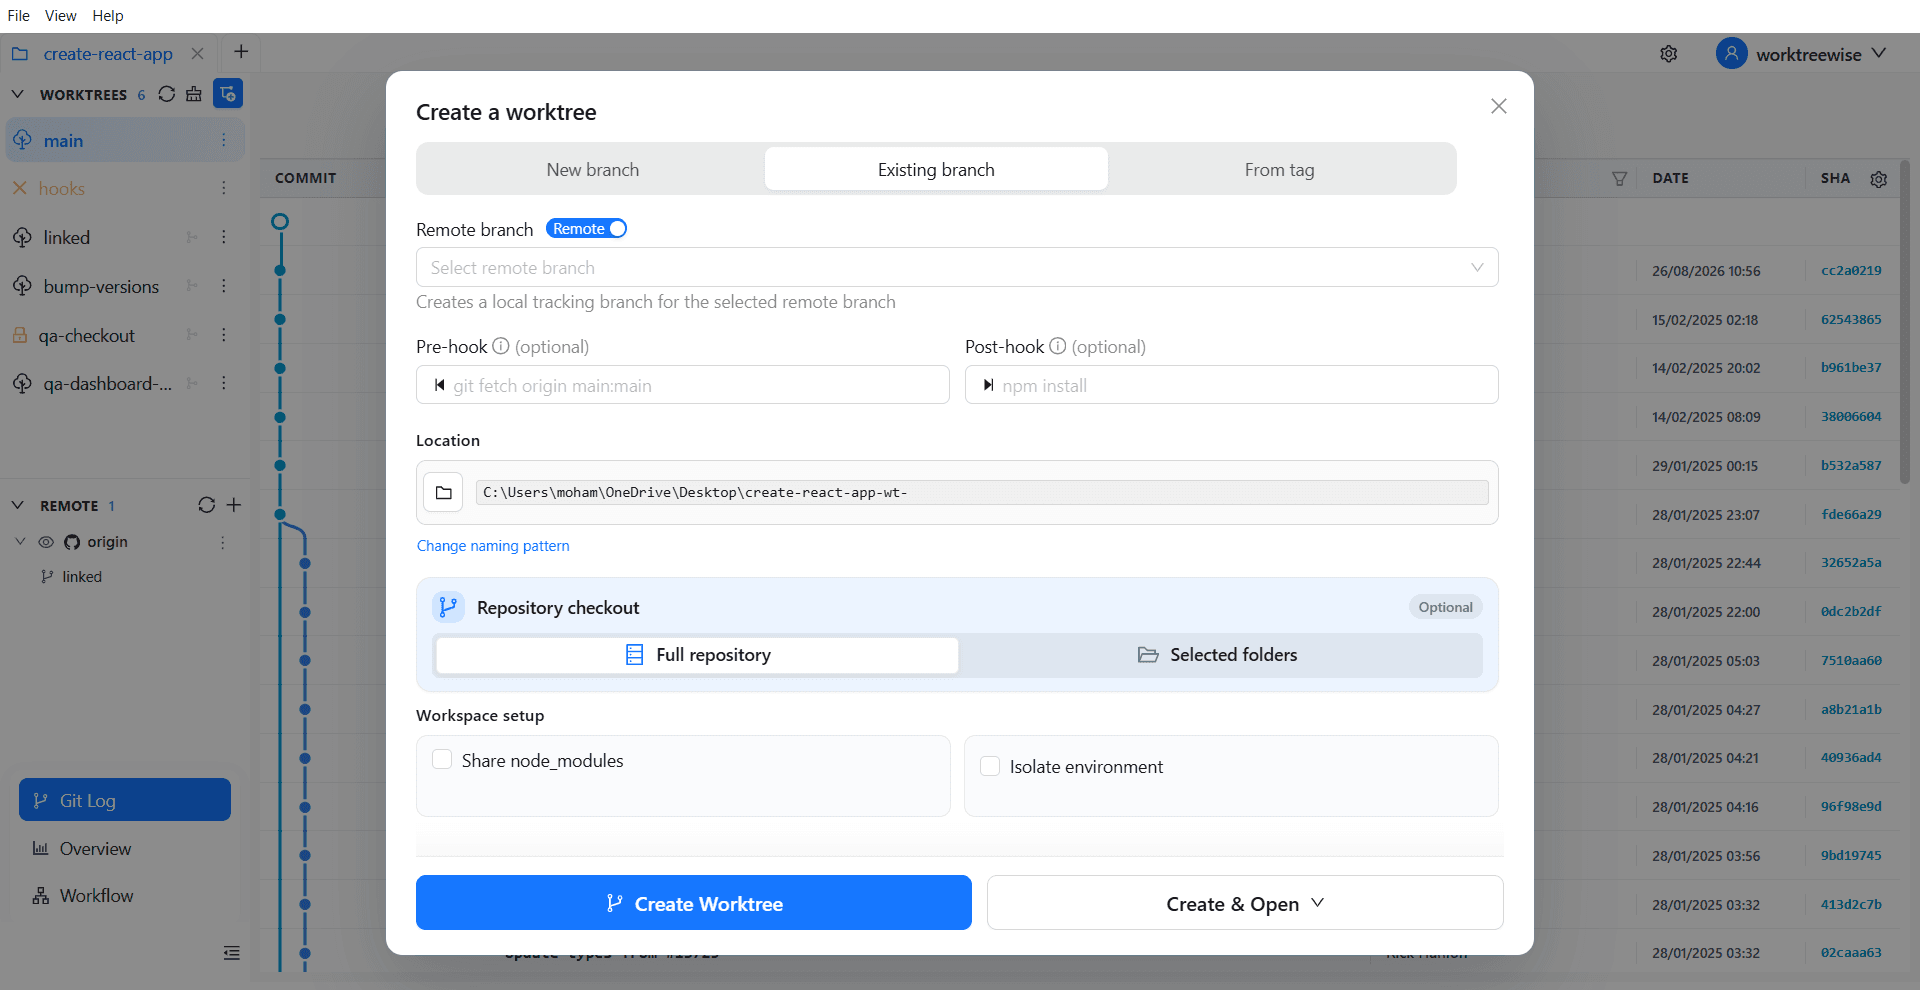Screen dimensions: 1920x990
Task: Toggle the Remote branch switch
Action: coord(587,229)
